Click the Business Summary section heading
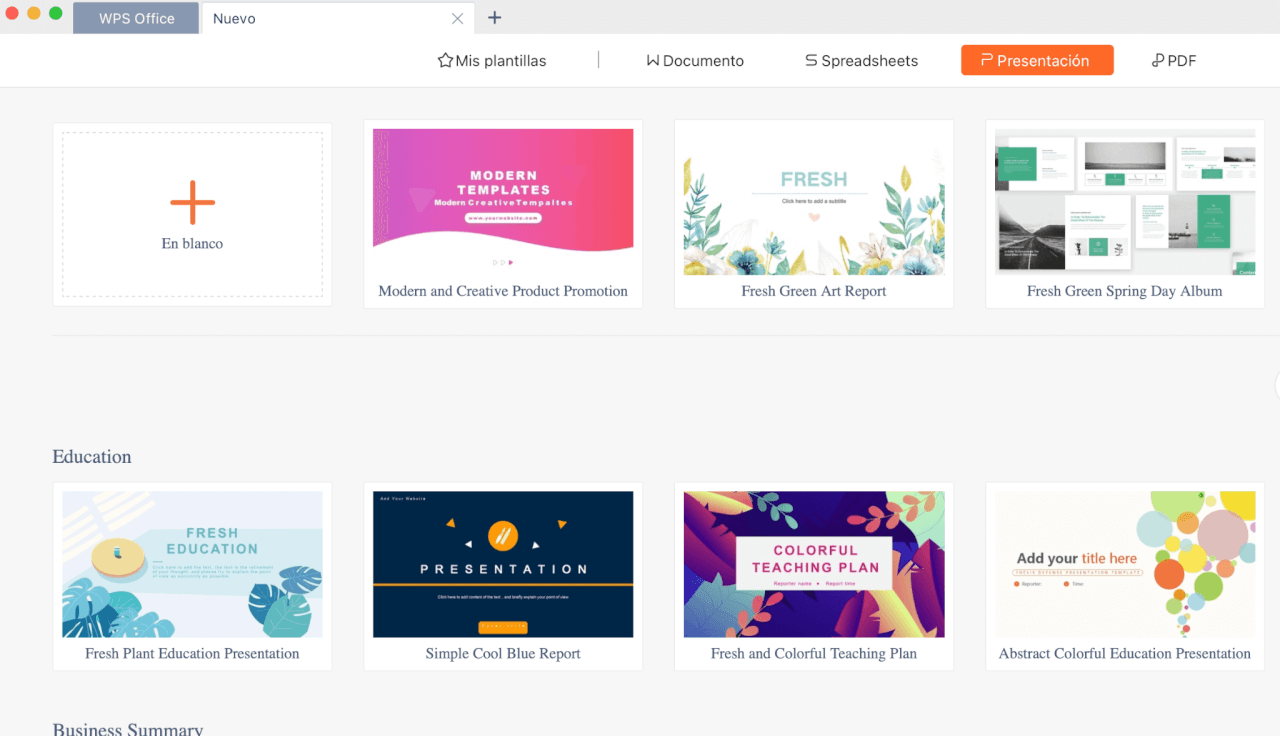1280x736 pixels. pos(128,729)
